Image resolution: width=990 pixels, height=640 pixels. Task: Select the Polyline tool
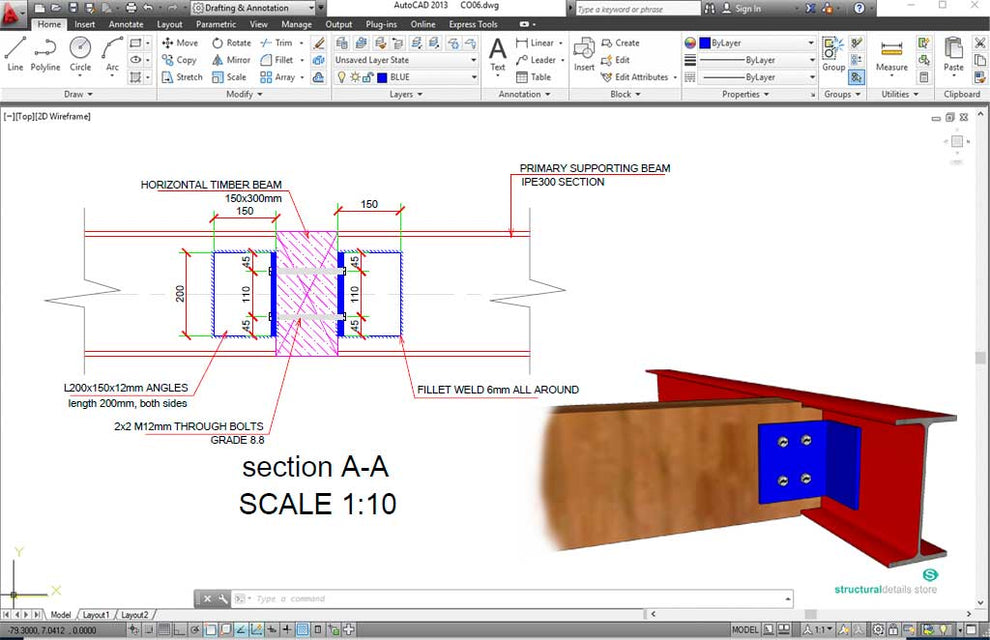[x=45, y=55]
